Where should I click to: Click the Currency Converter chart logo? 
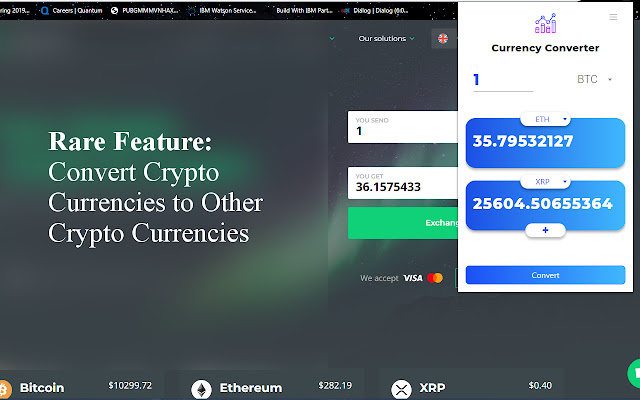pos(545,23)
